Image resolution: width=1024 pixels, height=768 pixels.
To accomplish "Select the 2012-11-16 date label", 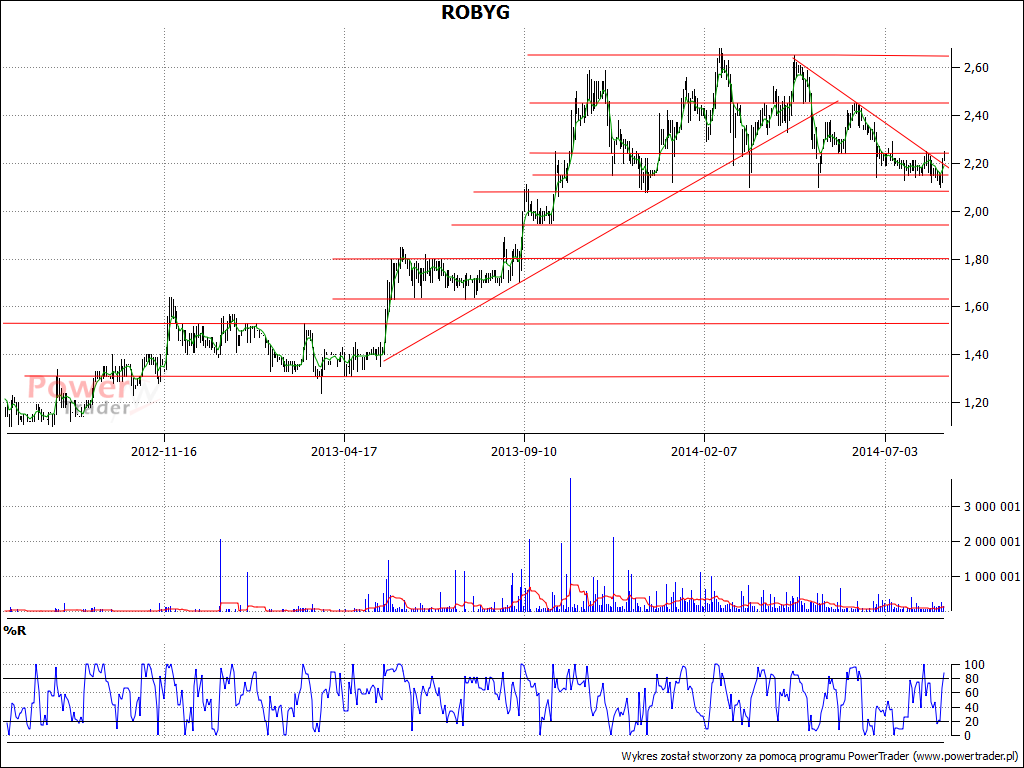I will point(164,451).
